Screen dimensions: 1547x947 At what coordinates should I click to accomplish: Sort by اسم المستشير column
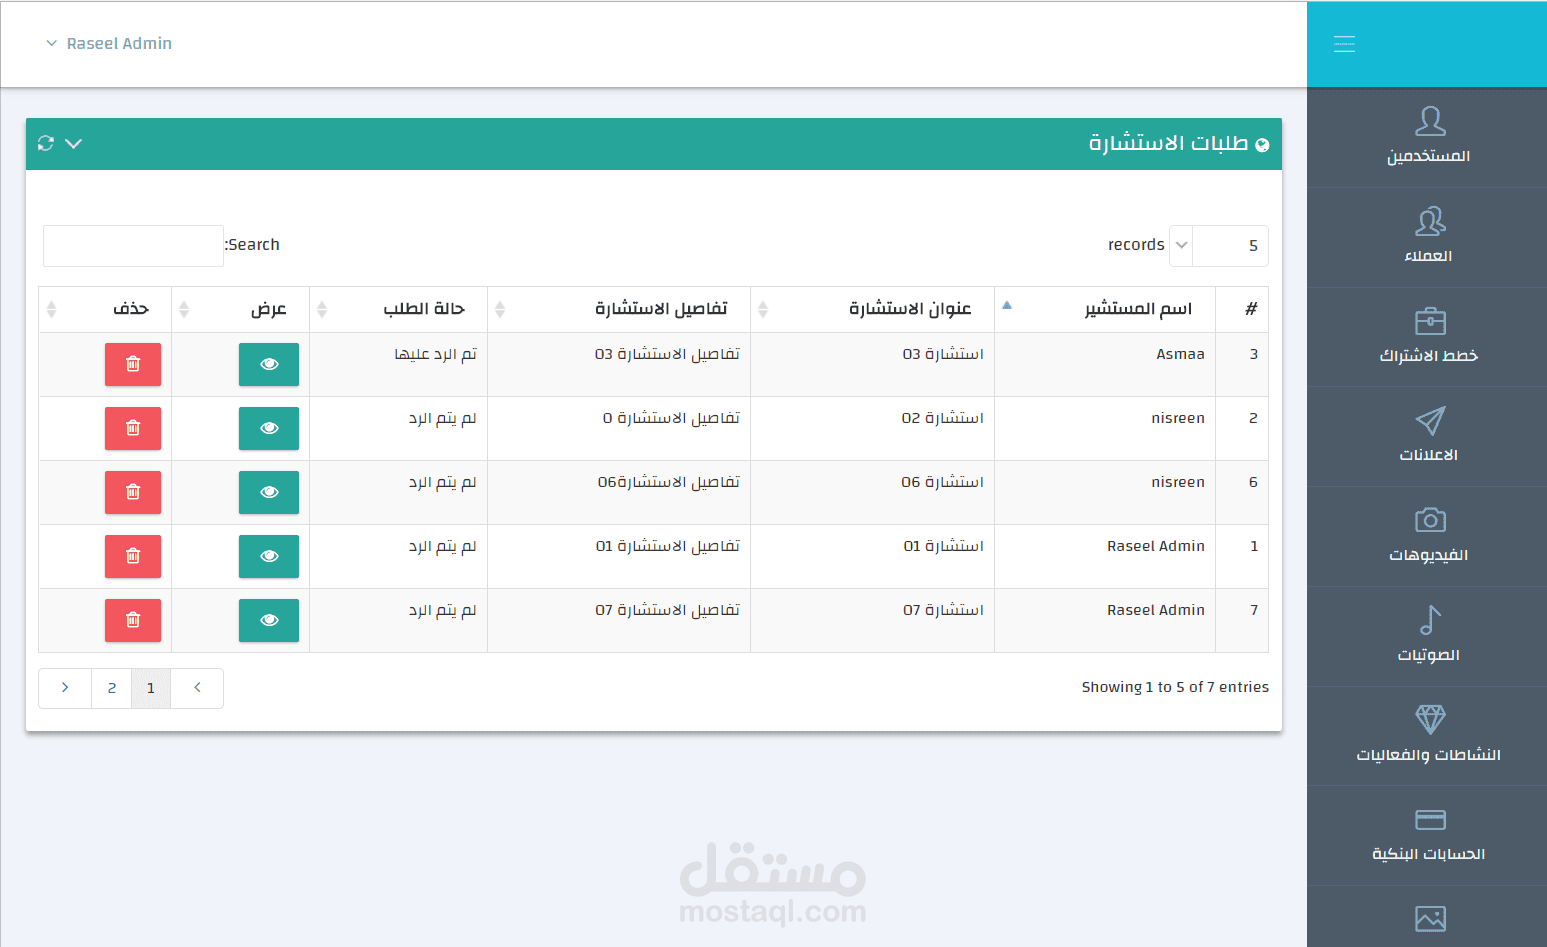tap(1105, 309)
